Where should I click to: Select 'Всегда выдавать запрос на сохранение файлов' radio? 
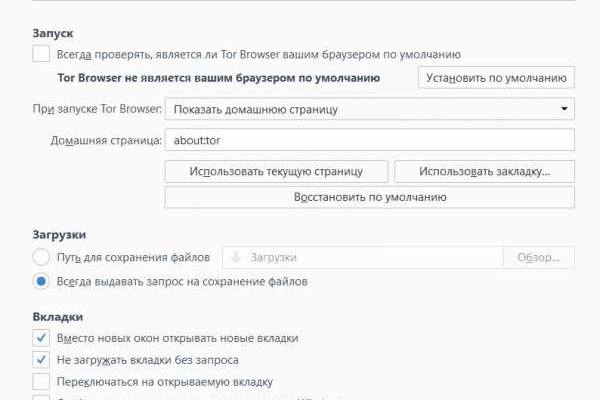[41, 282]
